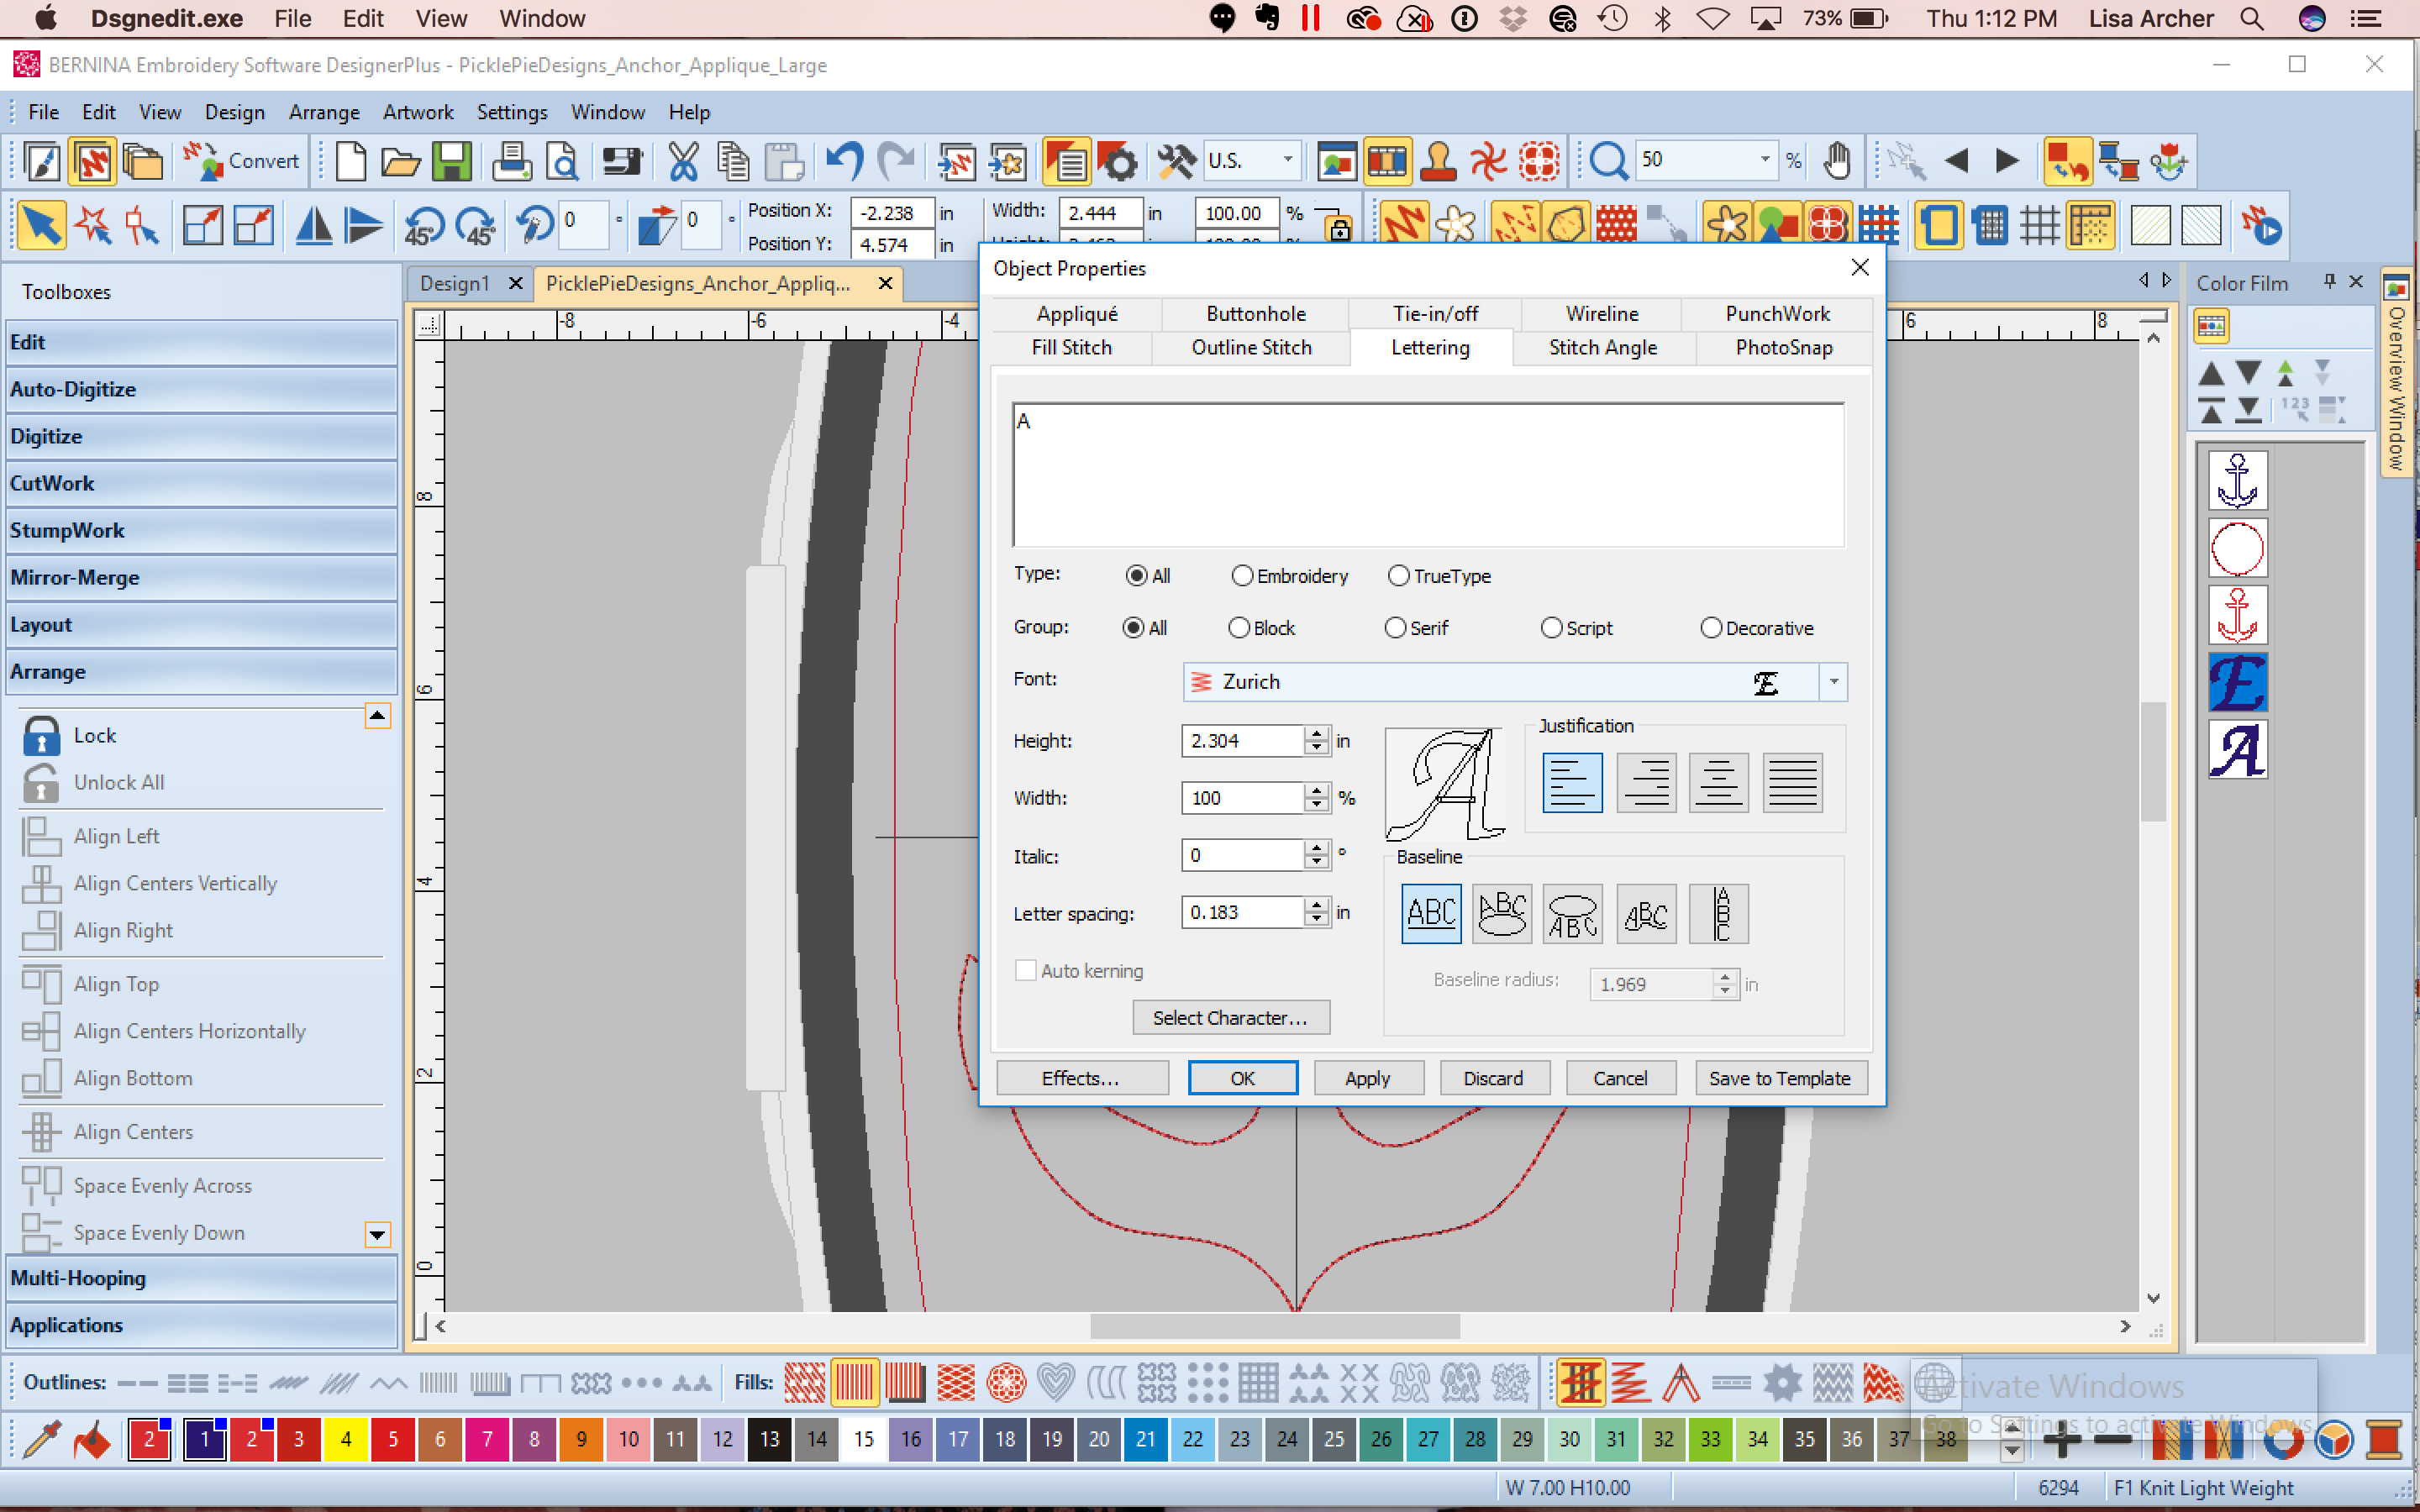Increase the lettering Height stepper
The width and height of the screenshot is (2420, 1512).
[x=1317, y=733]
